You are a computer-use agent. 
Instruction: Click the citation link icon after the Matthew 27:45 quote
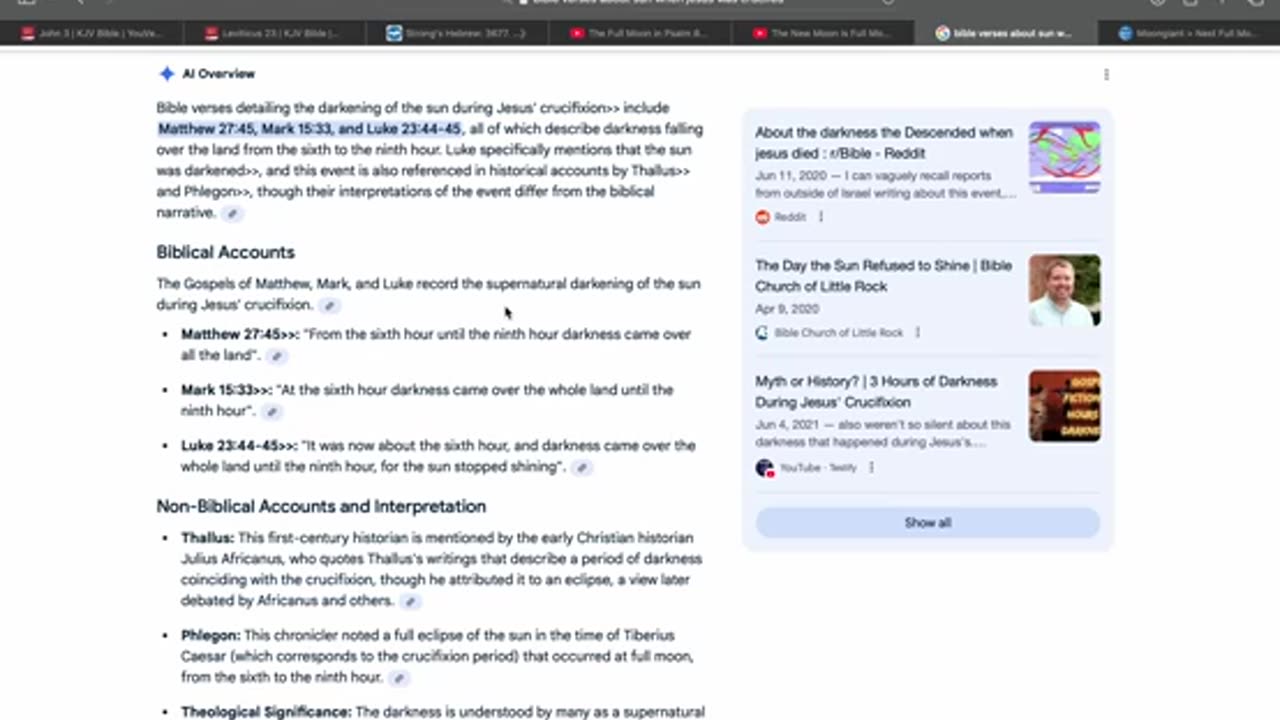(x=277, y=356)
